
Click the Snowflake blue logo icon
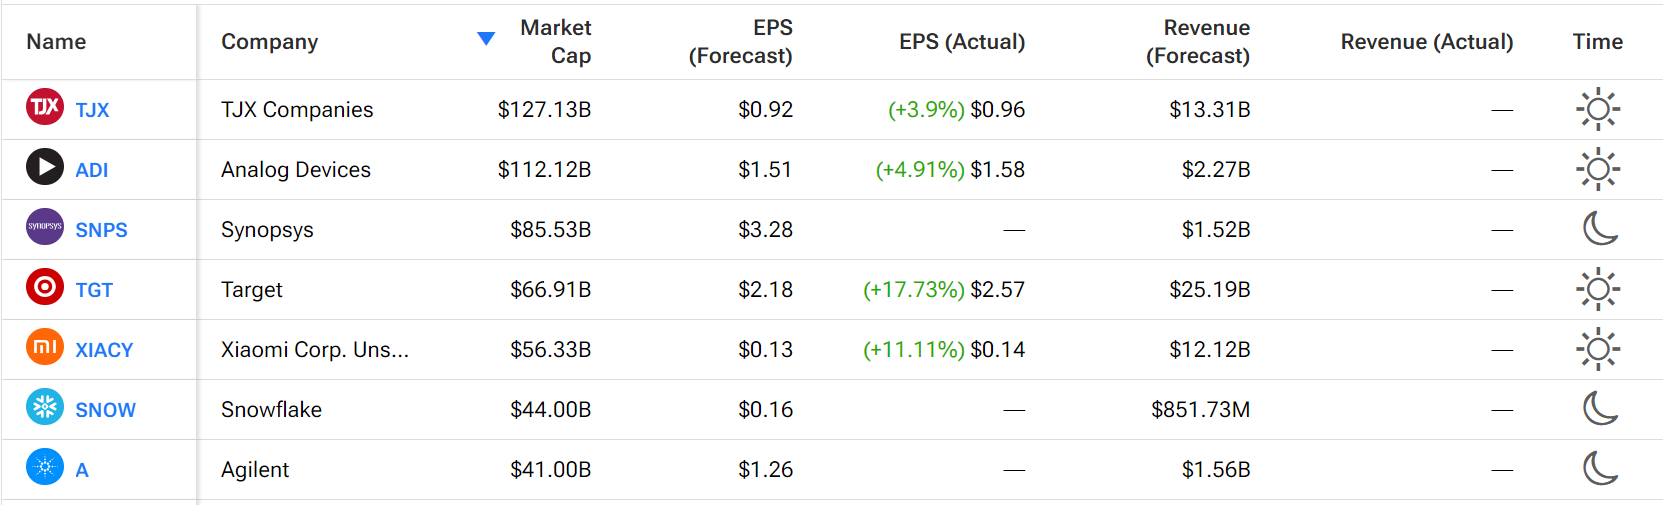[45, 407]
